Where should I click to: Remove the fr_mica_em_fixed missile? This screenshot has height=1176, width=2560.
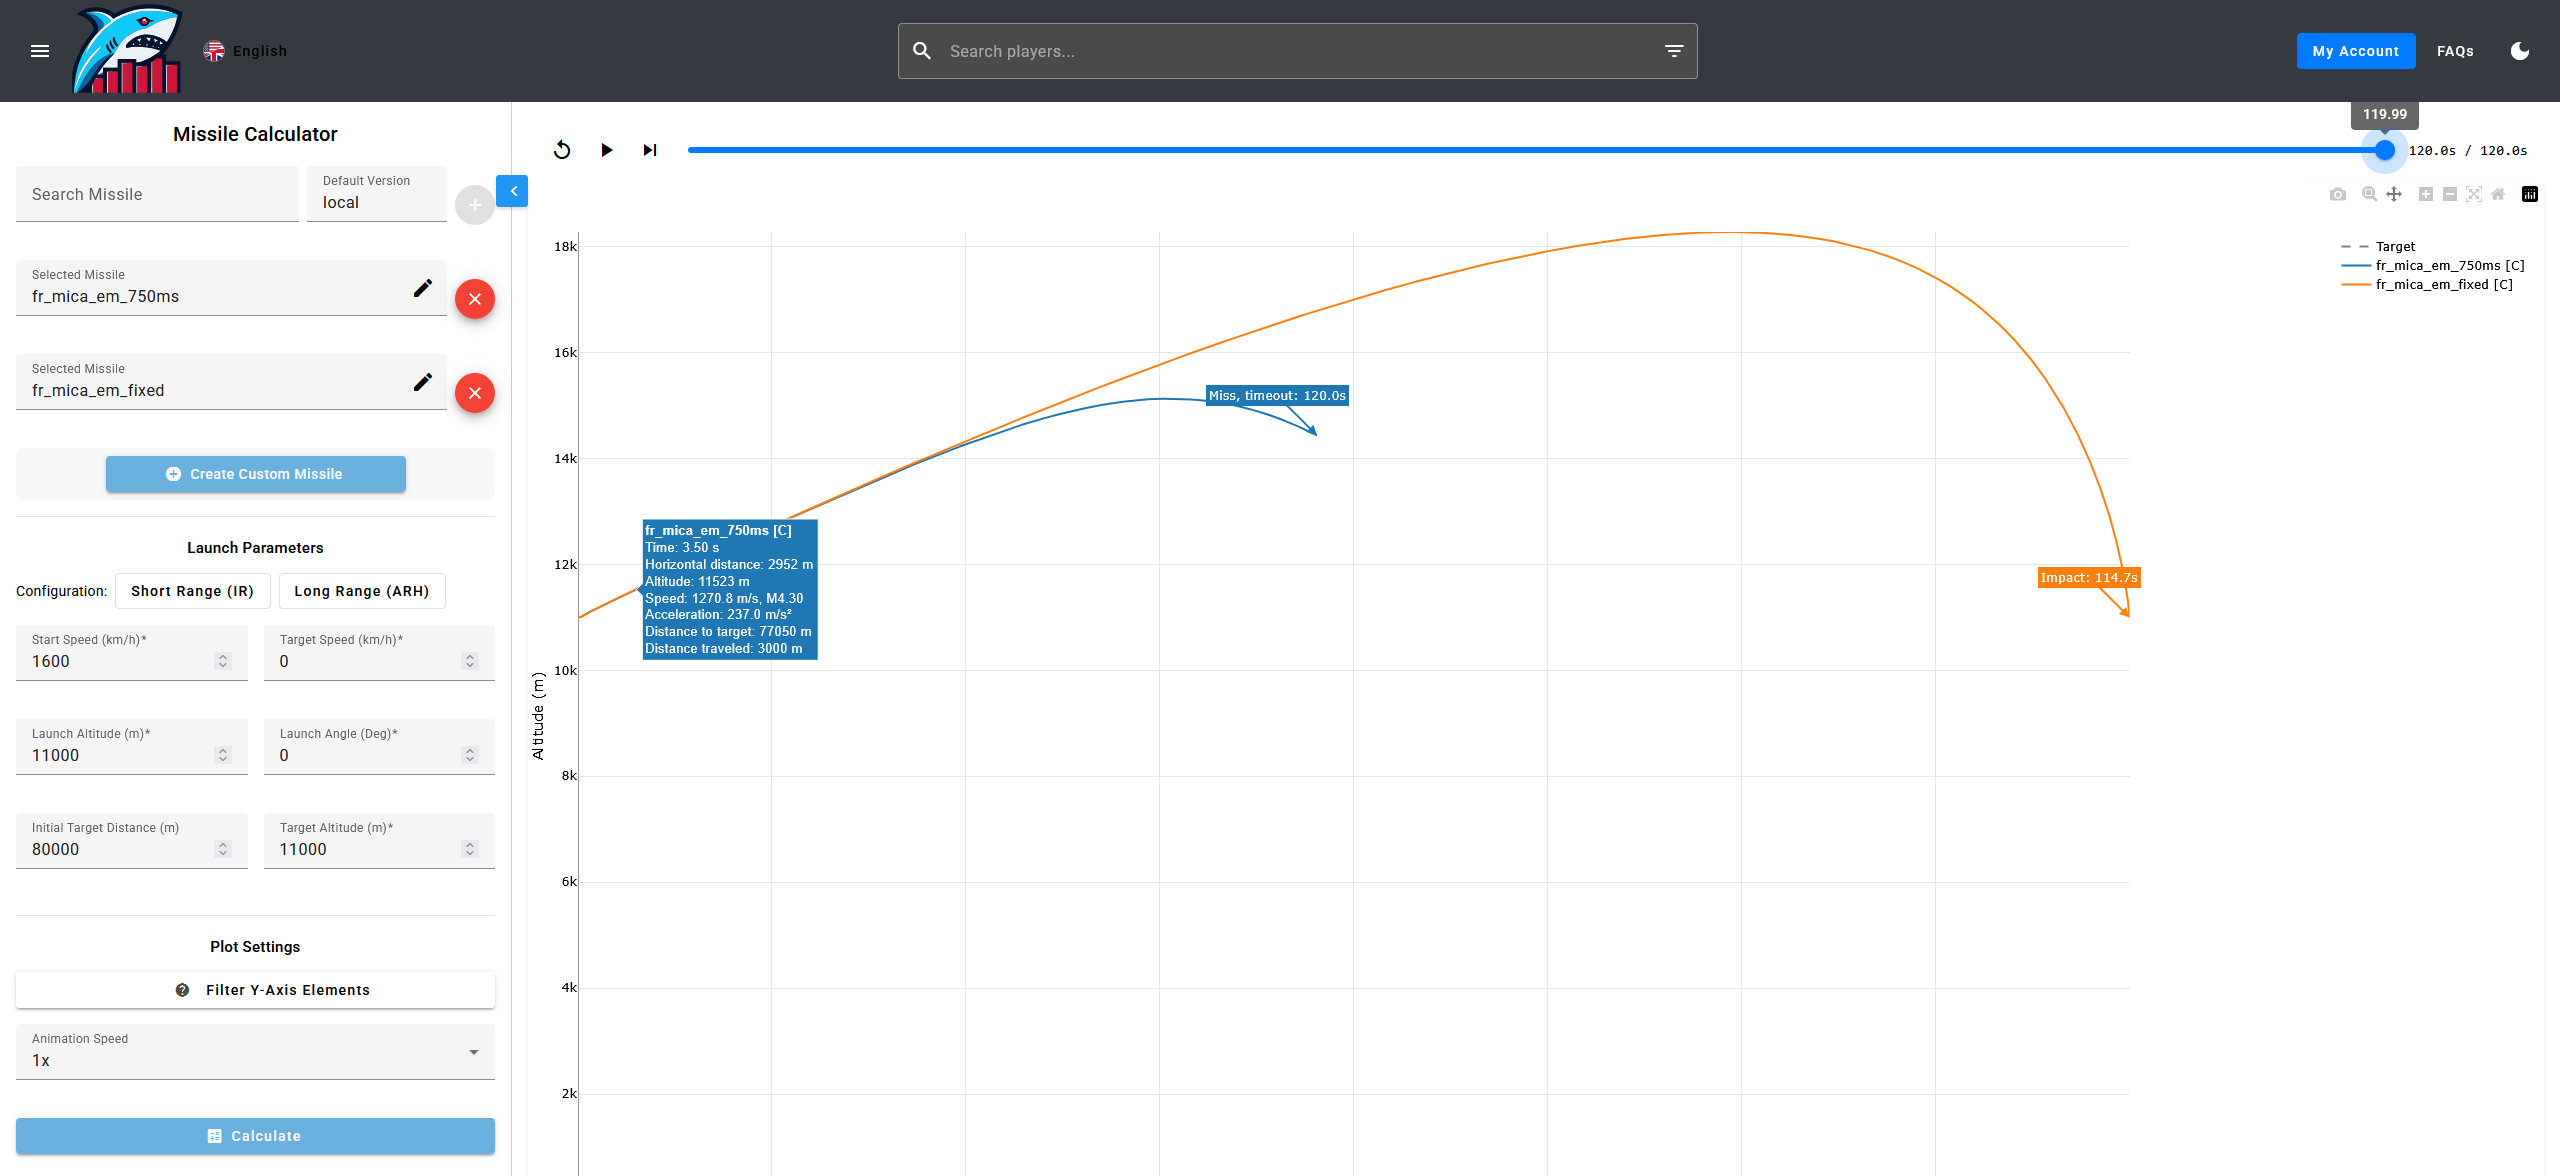[x=475, y=393]
